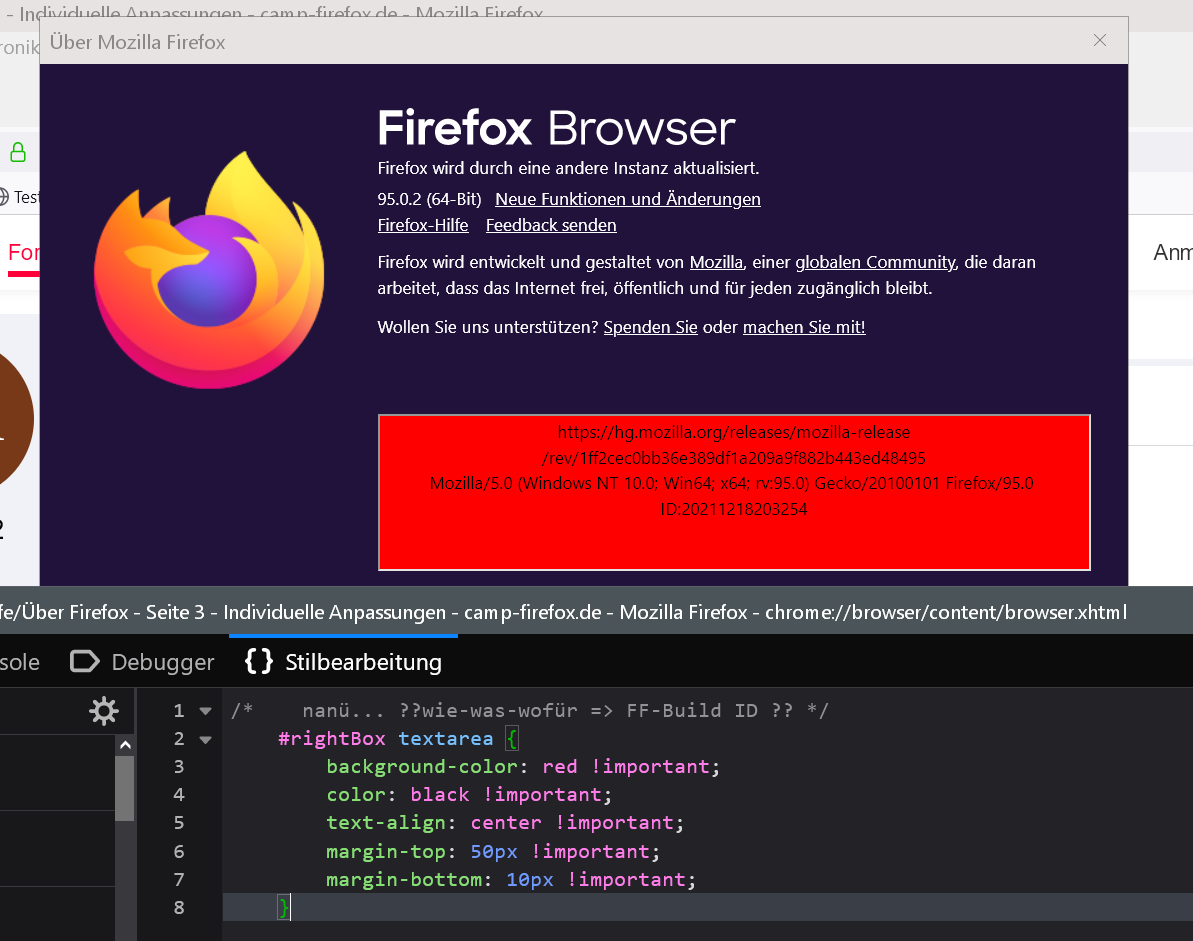Collapse the #rightBox rule on line 2
Image resolution: width=1193 pixels, height=941 pixels.
coord(205,739)
